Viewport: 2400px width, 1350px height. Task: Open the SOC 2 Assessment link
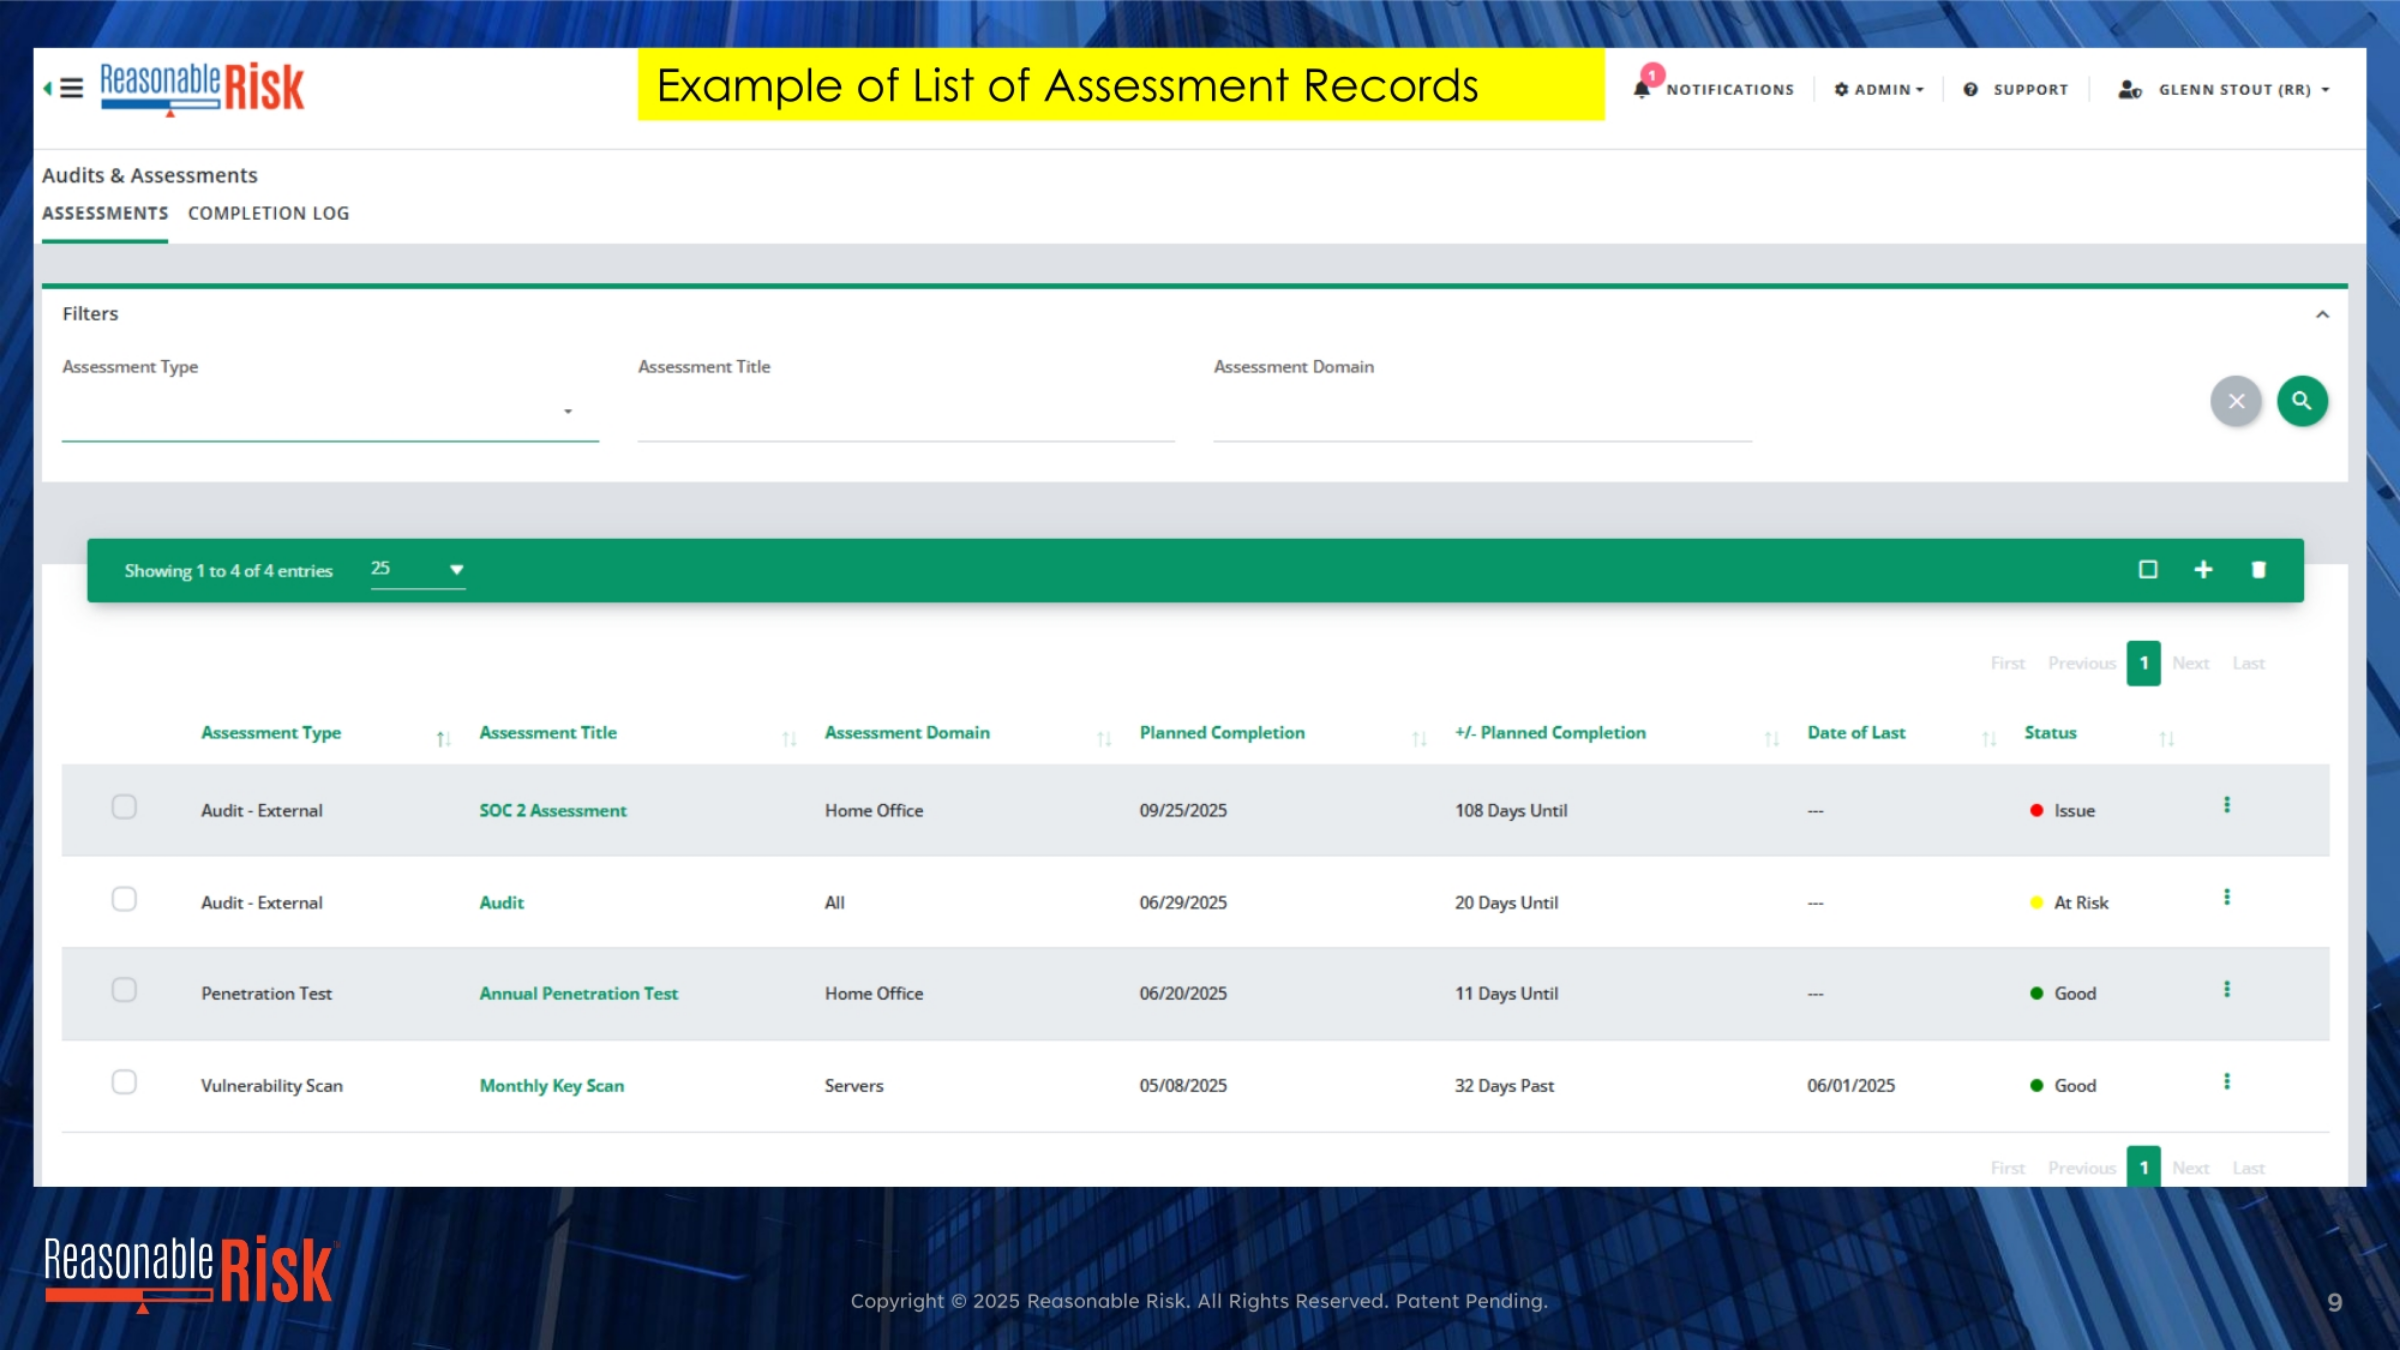click(553, 810)
